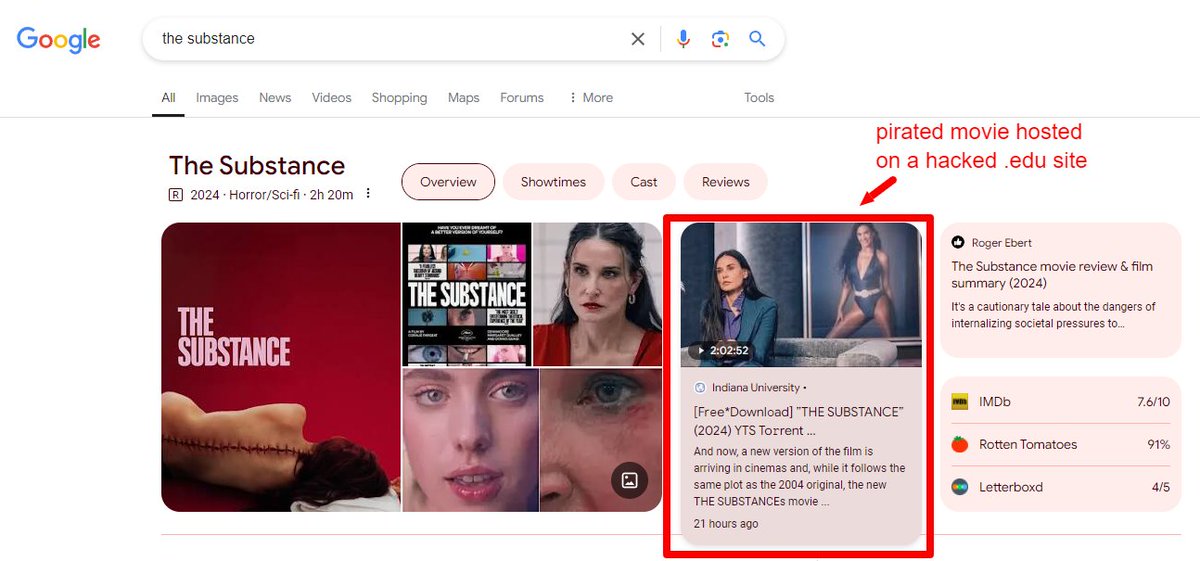This screenshot has height=561, width=1200.
Task: Open search Tools
Action: pyautogui.click(x=759, y=98)
